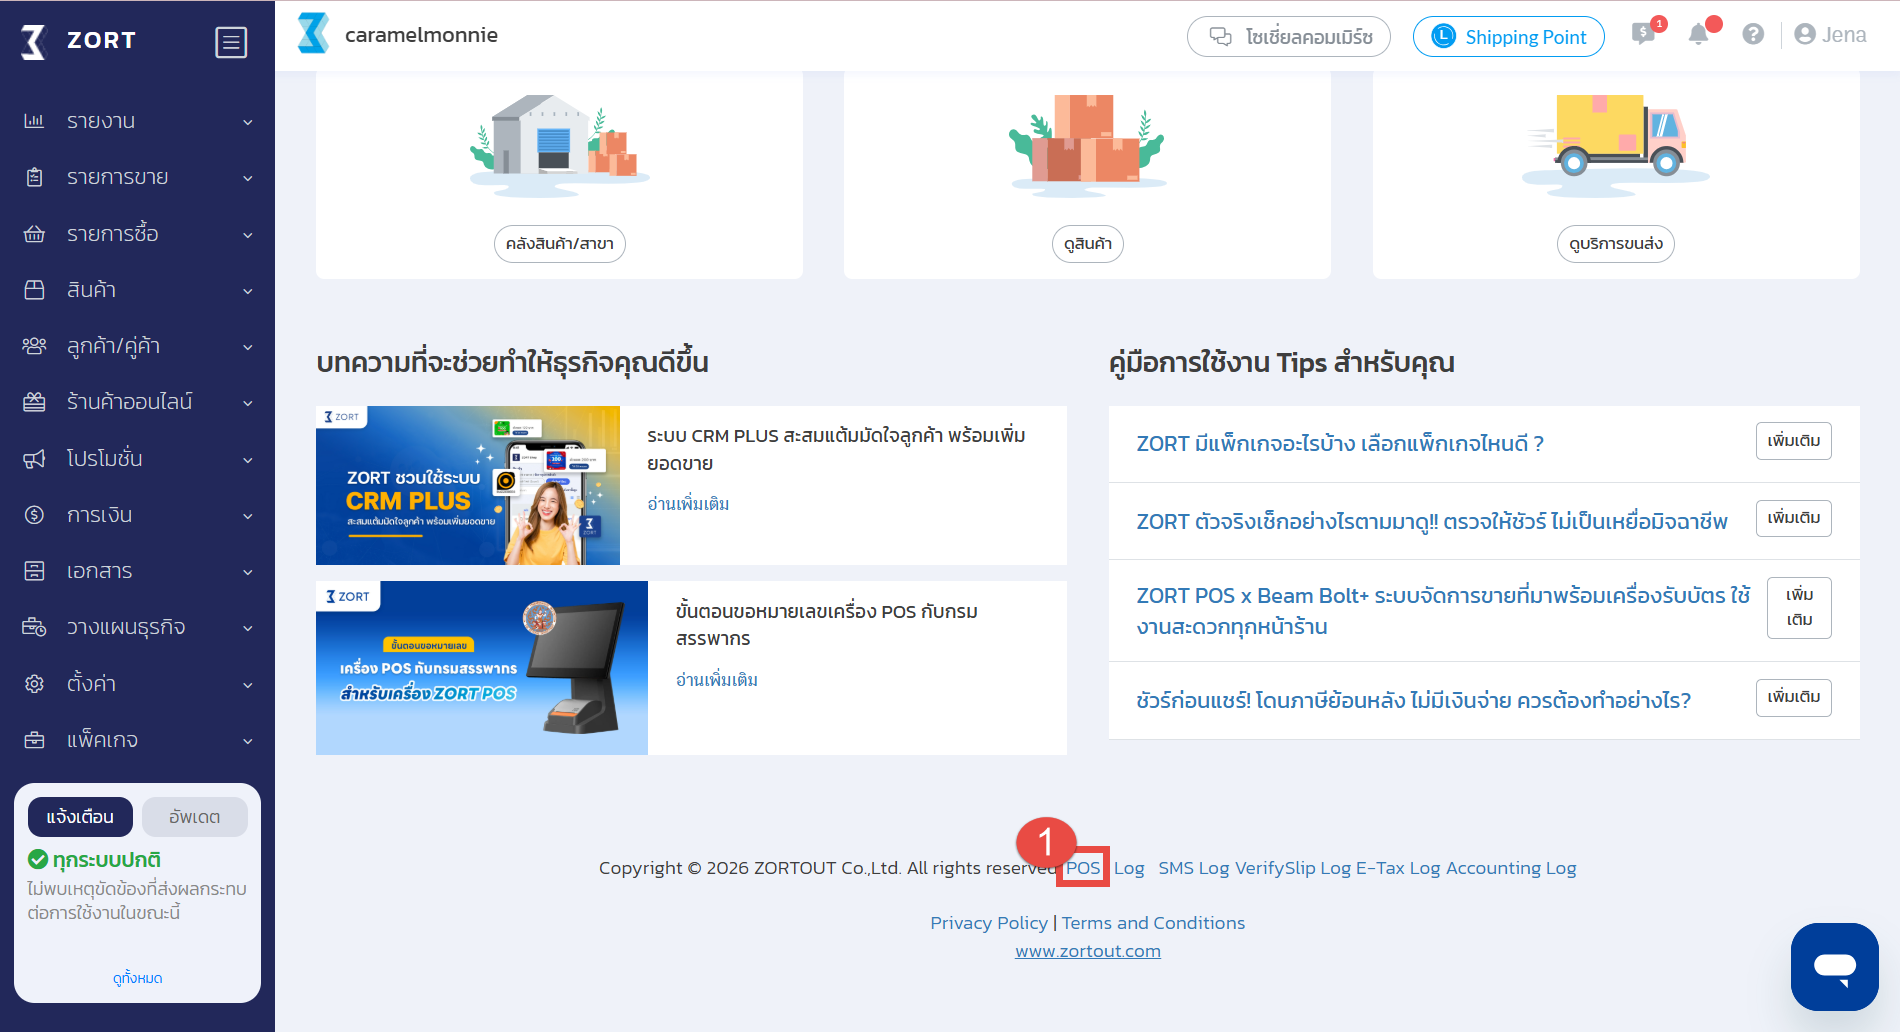Image resolution: width=1900 pixels, height=1032 pixels.
Task: Open the รายการขาย sidebar menu
Action: (x=137, y=177)
